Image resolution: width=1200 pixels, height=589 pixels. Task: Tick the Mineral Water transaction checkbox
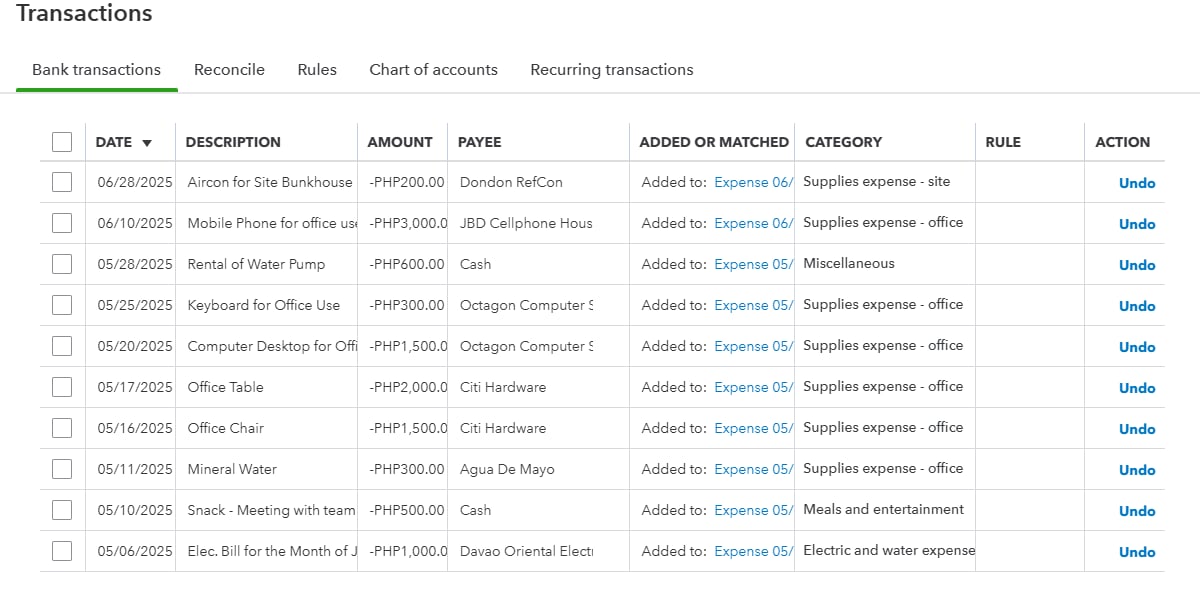pyautogui.click(x=62, y=469)
